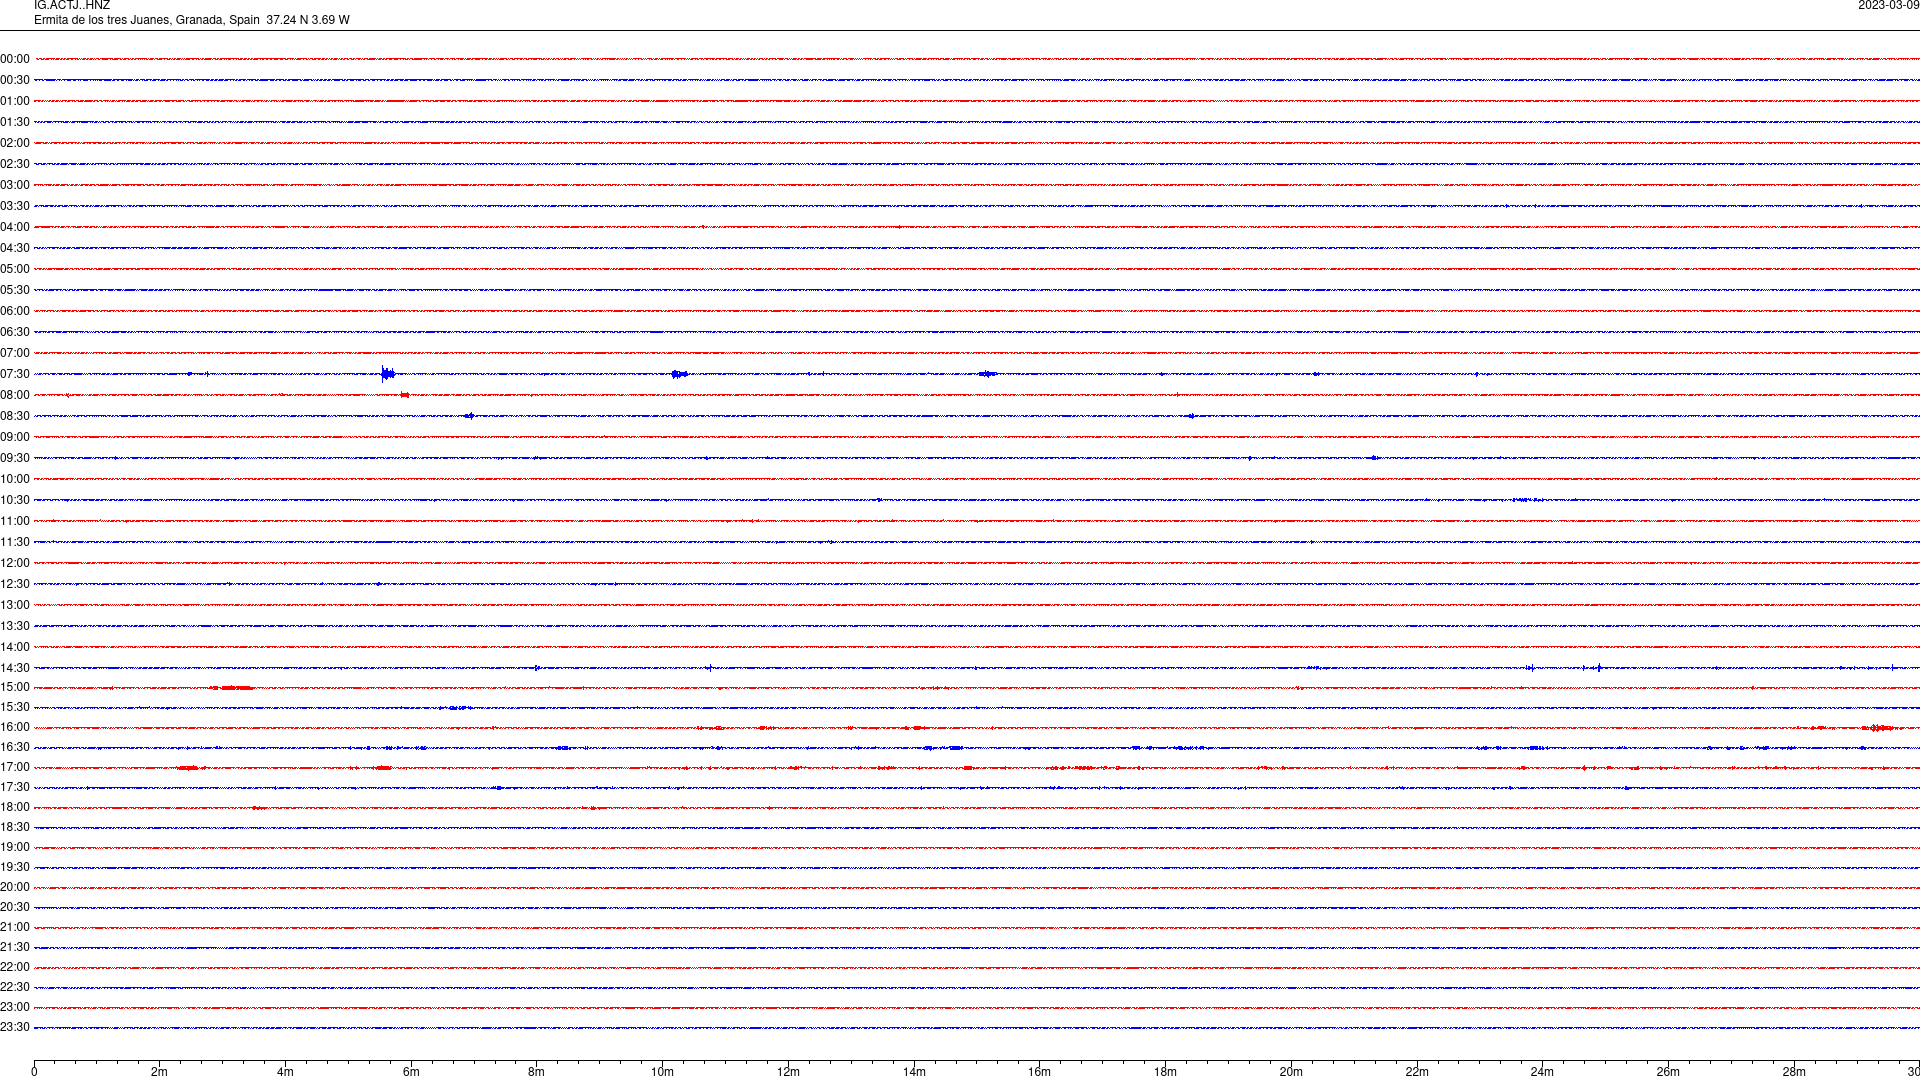1920x1080 pixels.
Task: Select the 16:30 row time label
Action: [x=15, y=747]
